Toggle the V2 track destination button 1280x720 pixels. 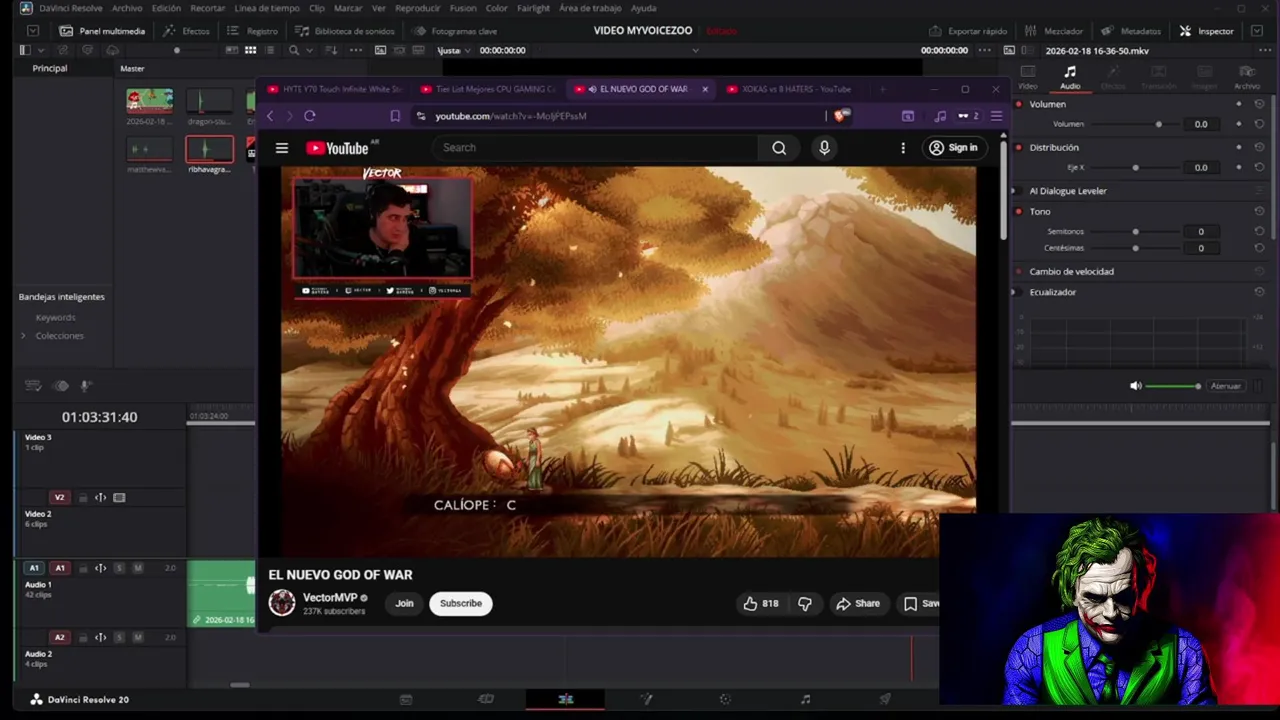tap(59, 497)
